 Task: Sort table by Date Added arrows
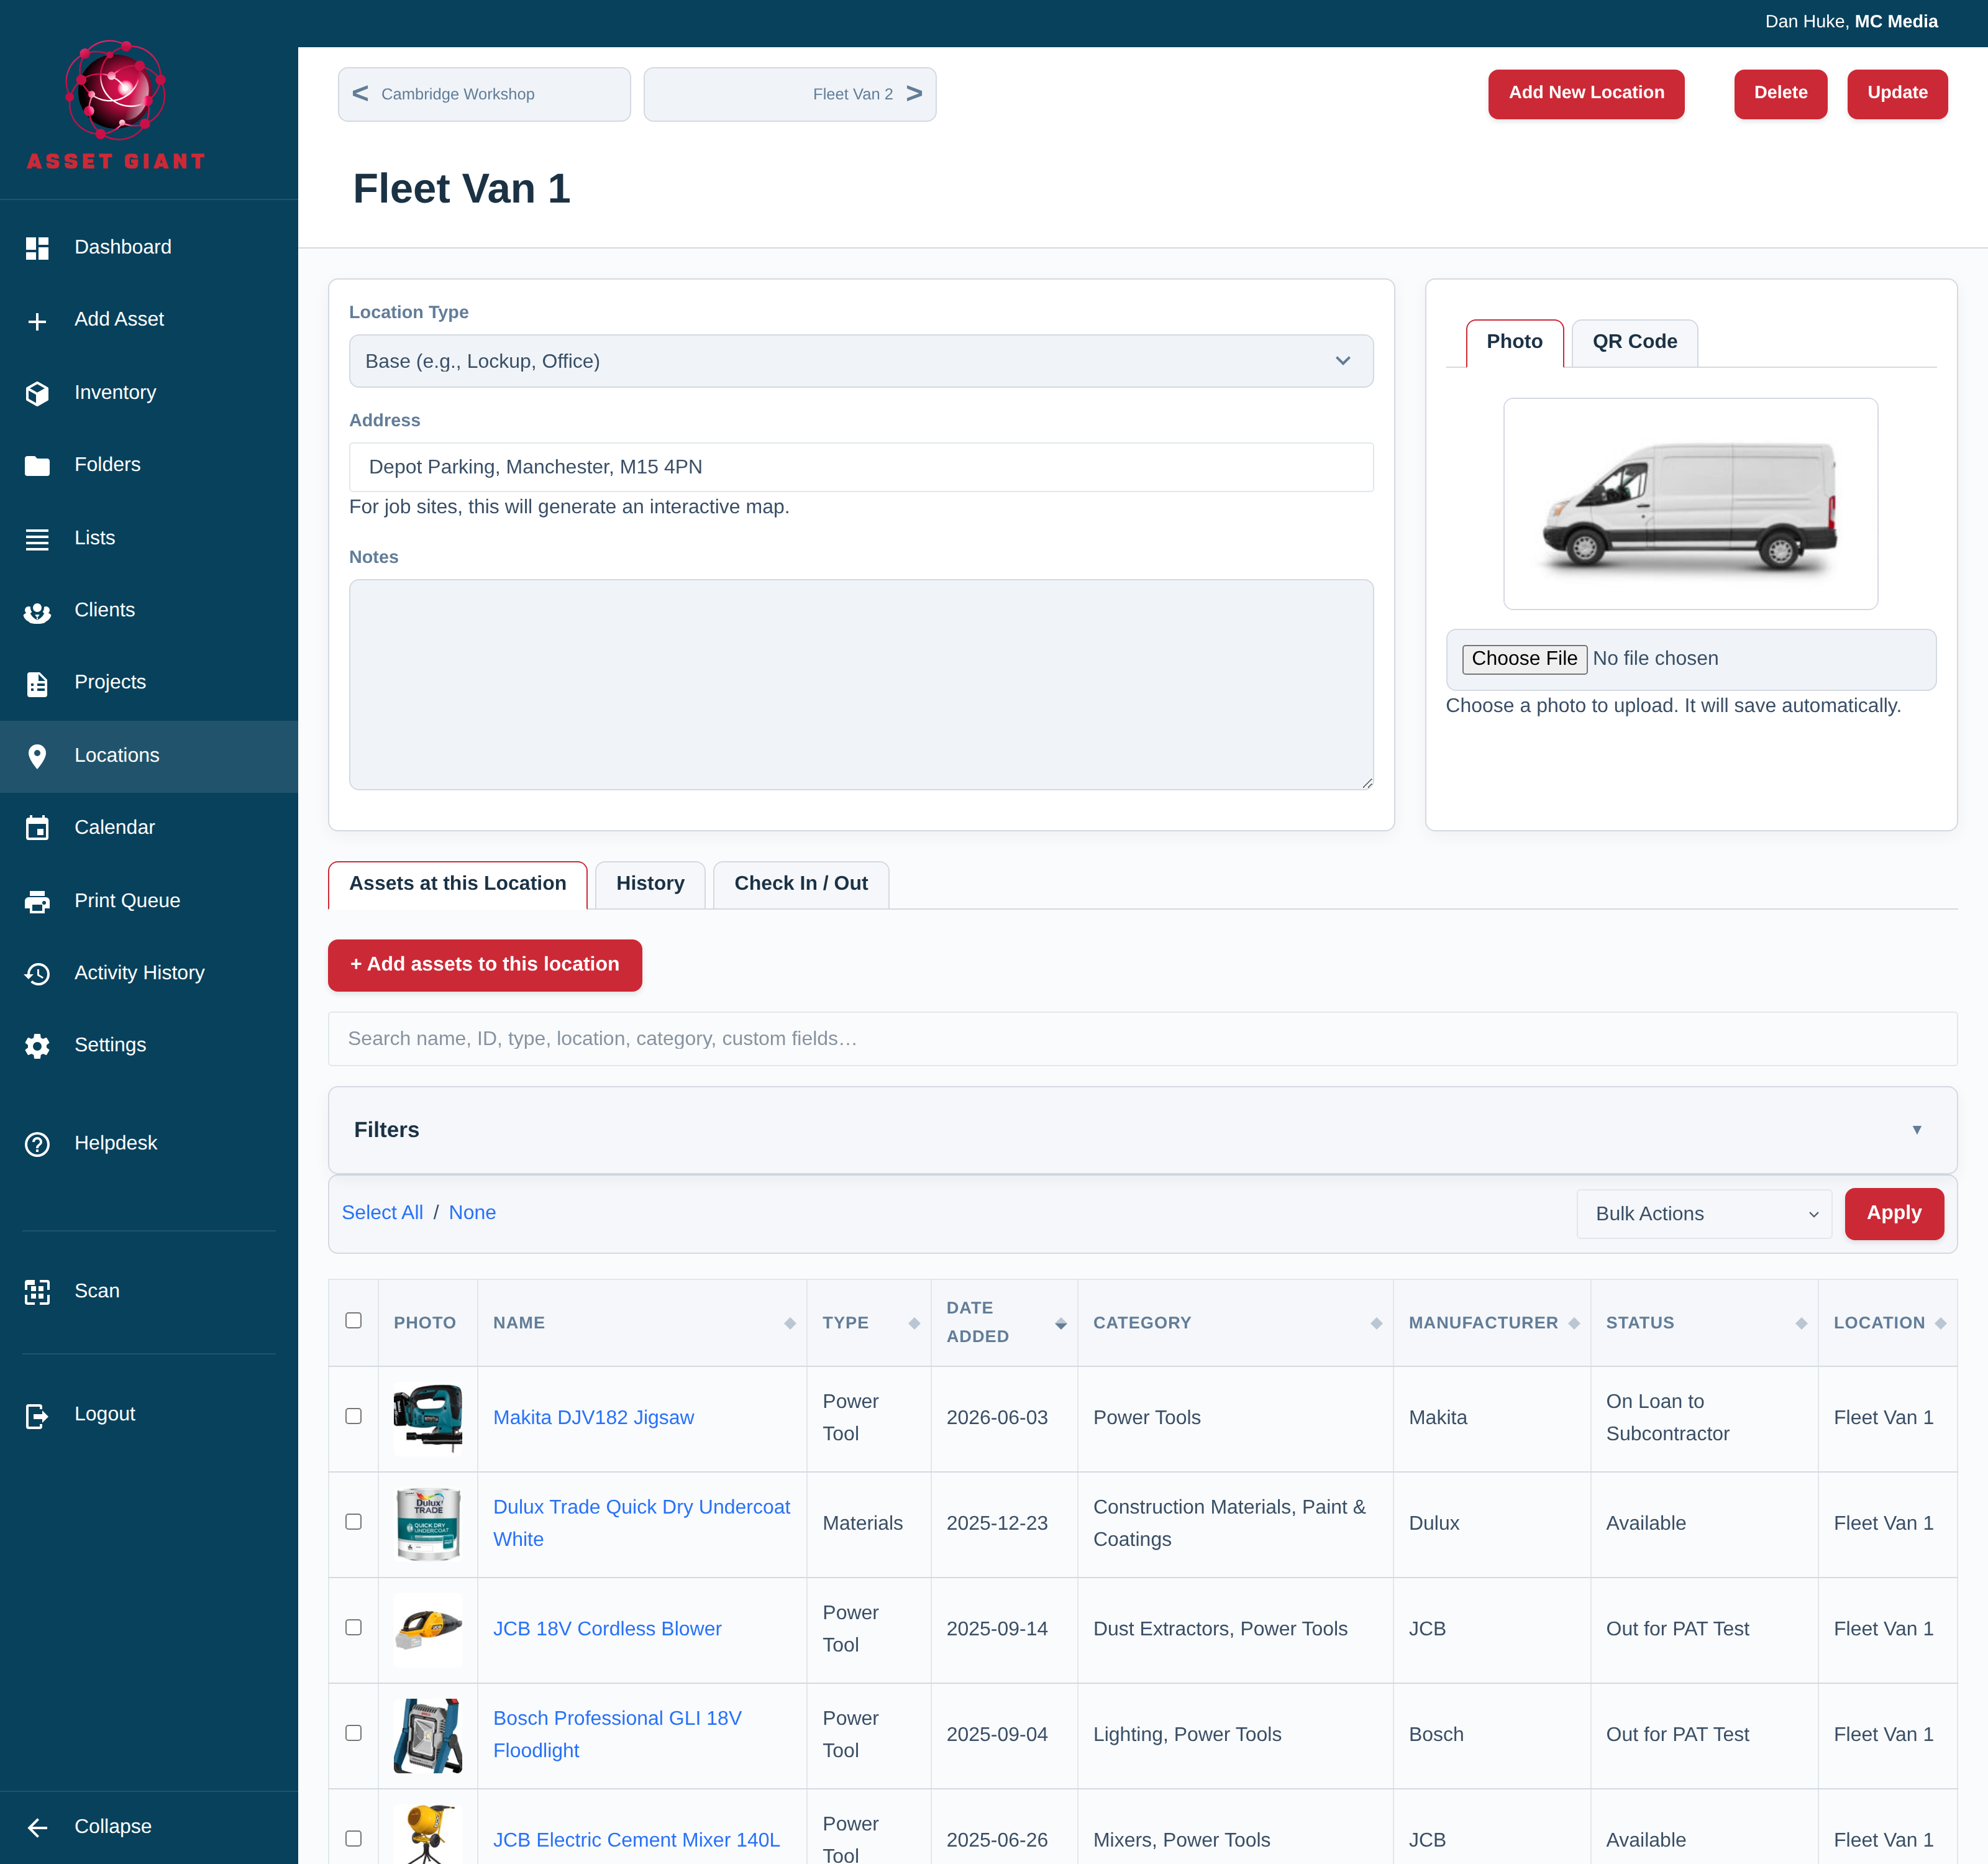pyautogui.click(x=1061, y=1323)
